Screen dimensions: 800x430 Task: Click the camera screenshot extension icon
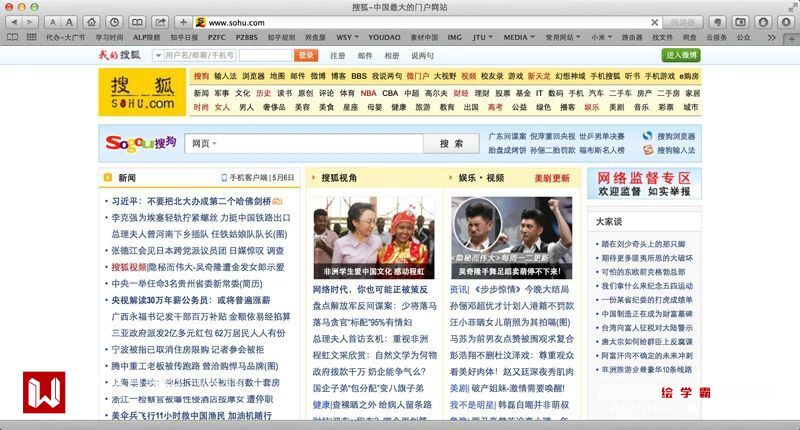pyautogui.click(x=740, y=22)
